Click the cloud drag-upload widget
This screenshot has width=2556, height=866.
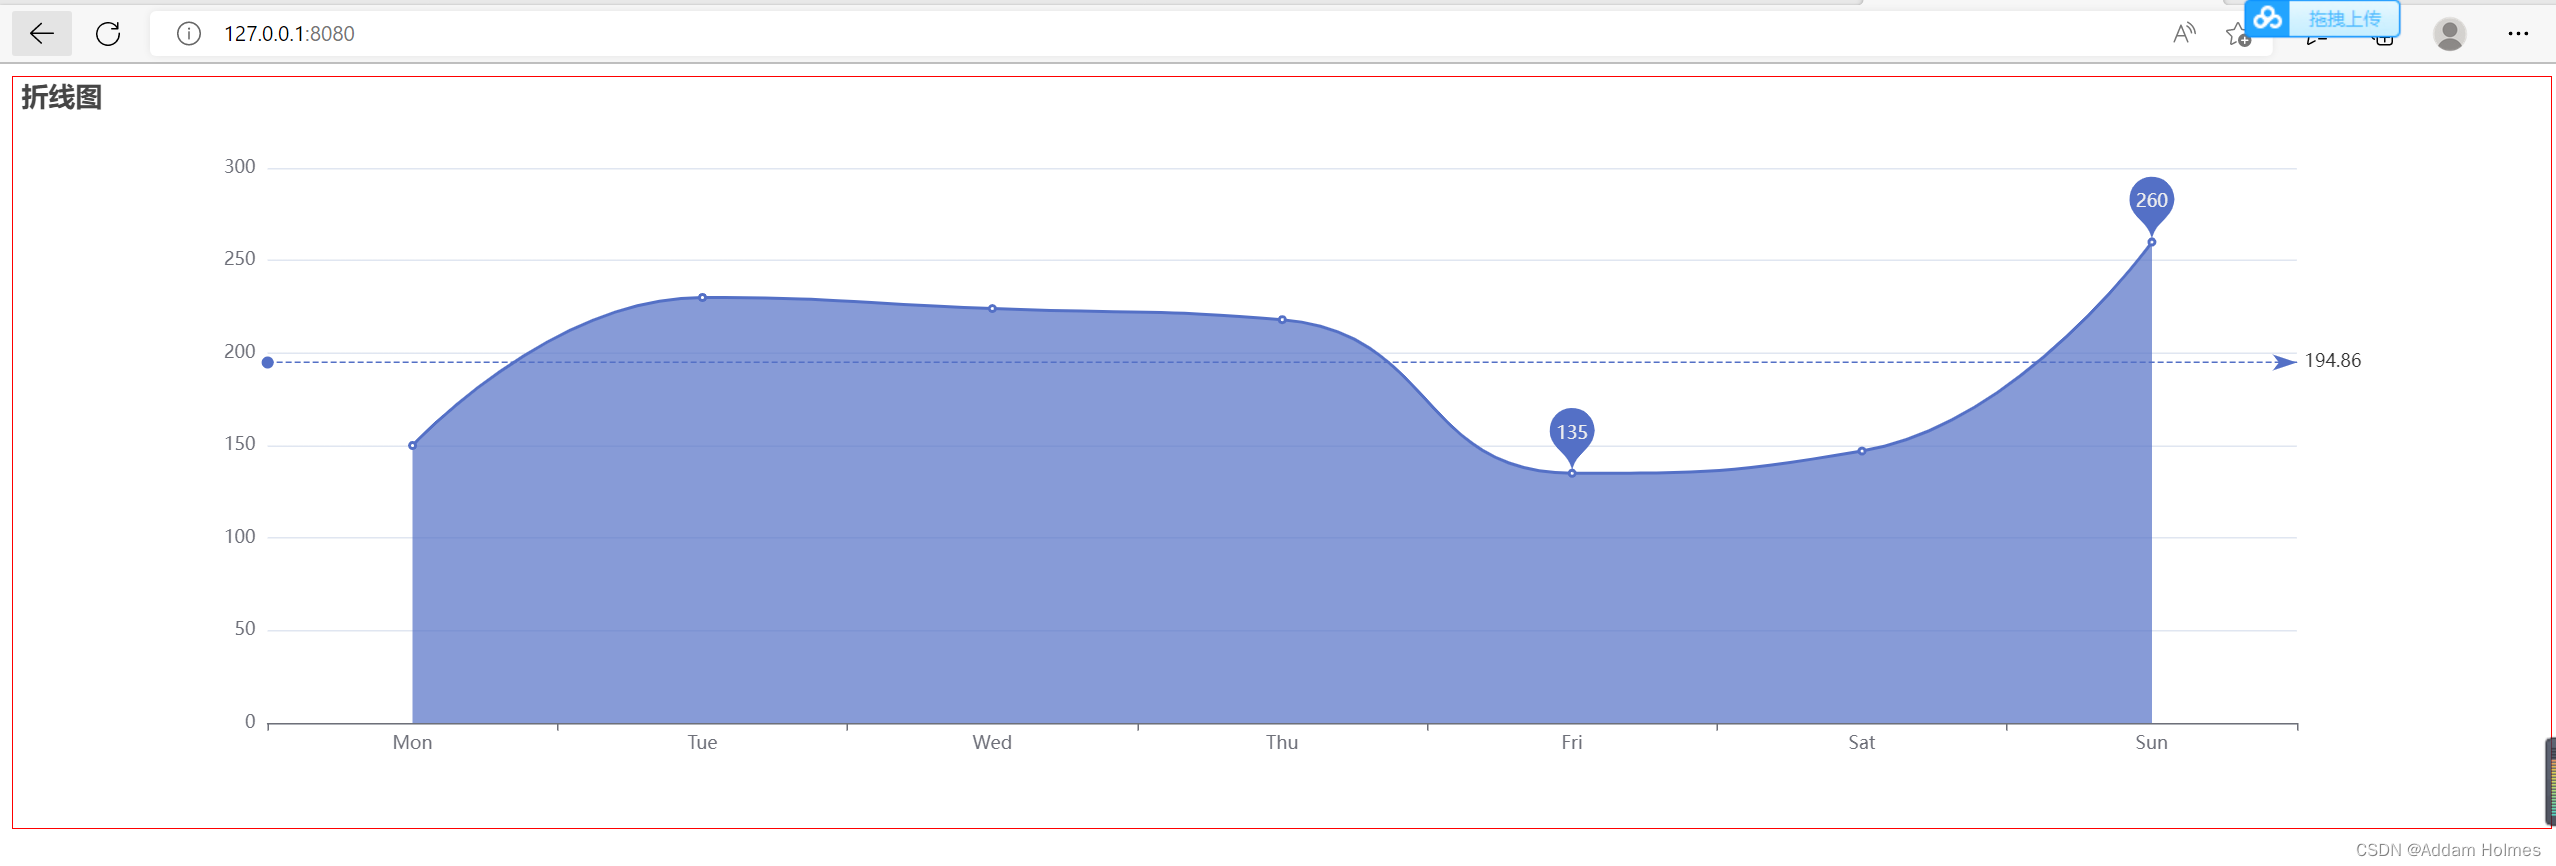pyautogui.click(x=2322, y=18)
